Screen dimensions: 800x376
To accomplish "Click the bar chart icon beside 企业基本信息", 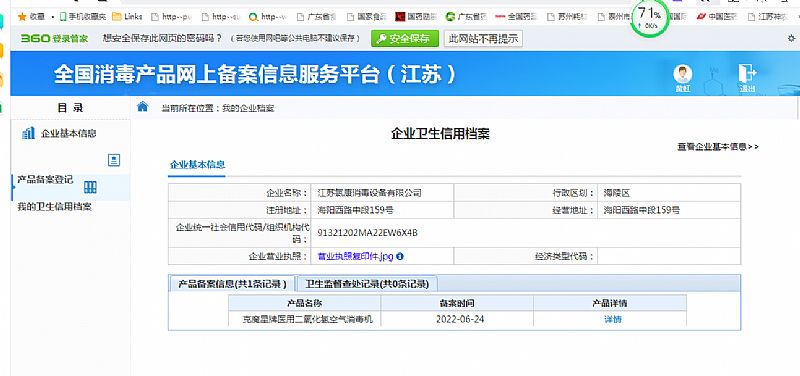I will coord(29,134).
